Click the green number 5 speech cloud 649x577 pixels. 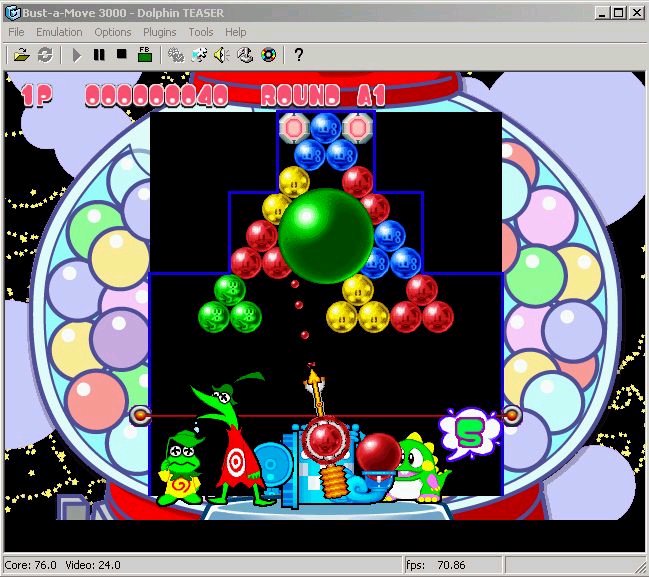pyautogui.click(x=470, y=433)
